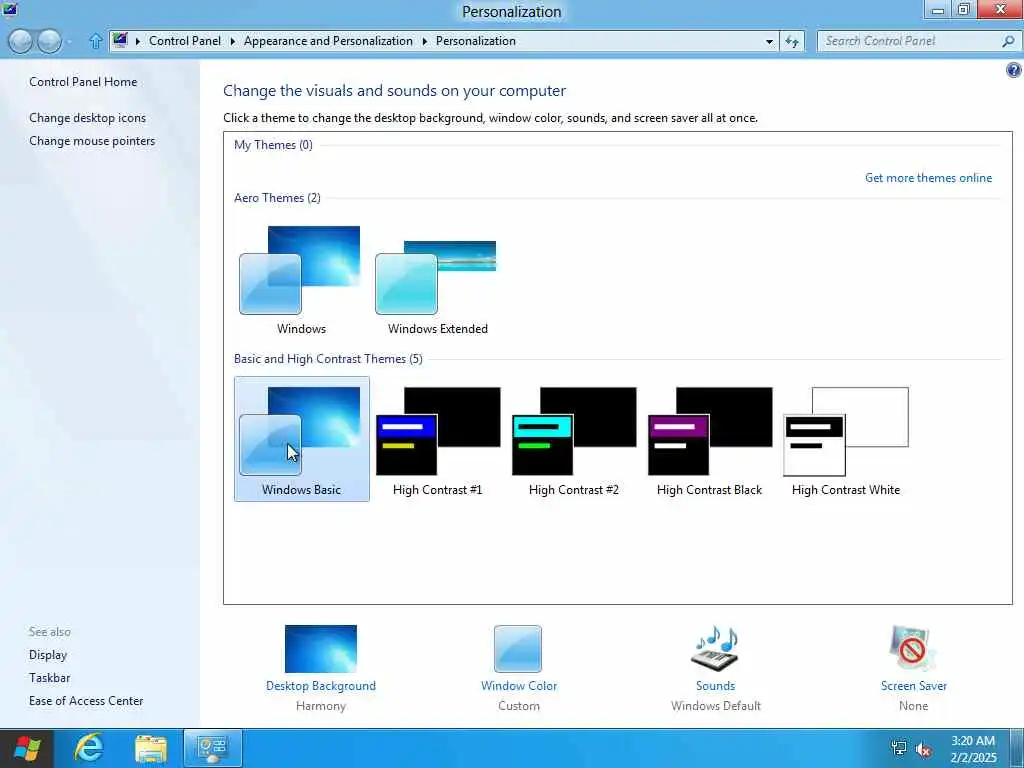This screenshot has height=768, width=1024.
Task: Open File Explorer from the taskbar
Action: click(151, 748)
